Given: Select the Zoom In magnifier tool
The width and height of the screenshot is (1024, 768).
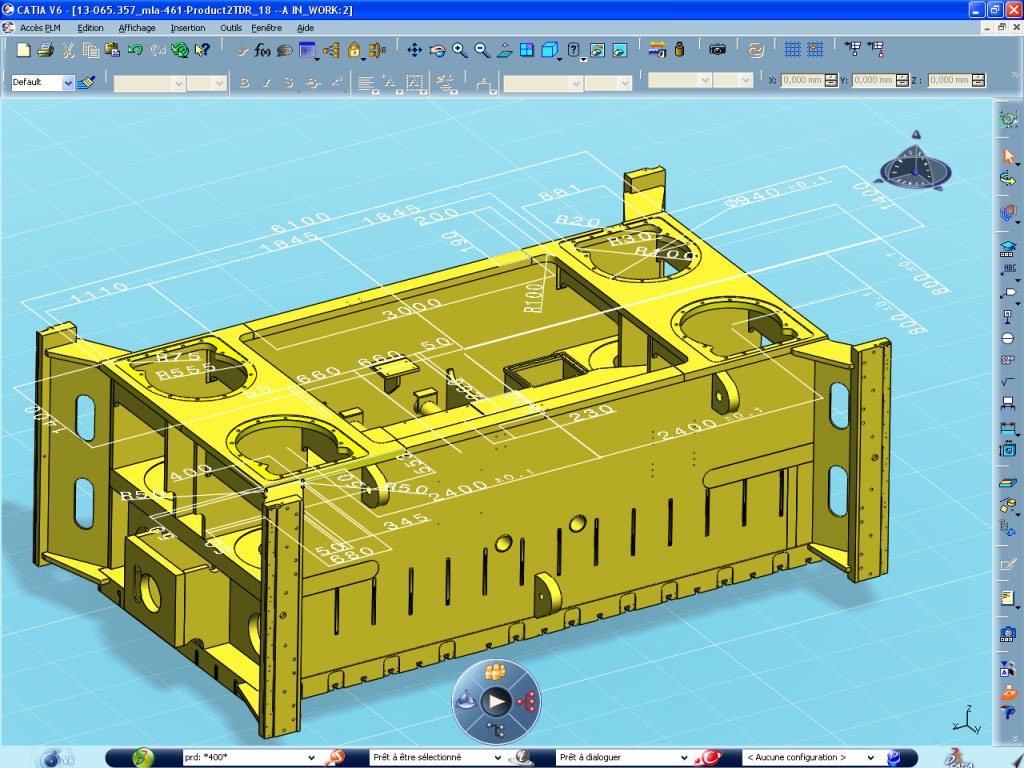Looking at the screenshot, I should [x=460, y=50].
